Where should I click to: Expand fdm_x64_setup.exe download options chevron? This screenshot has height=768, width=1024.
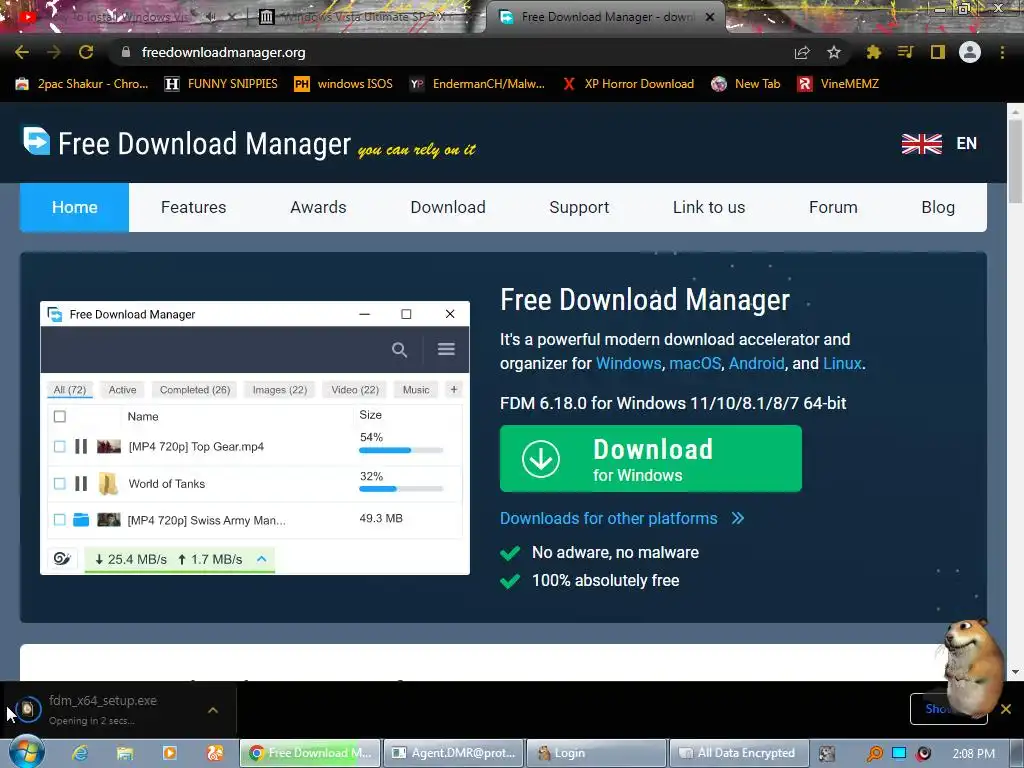[x=213, y=710]
